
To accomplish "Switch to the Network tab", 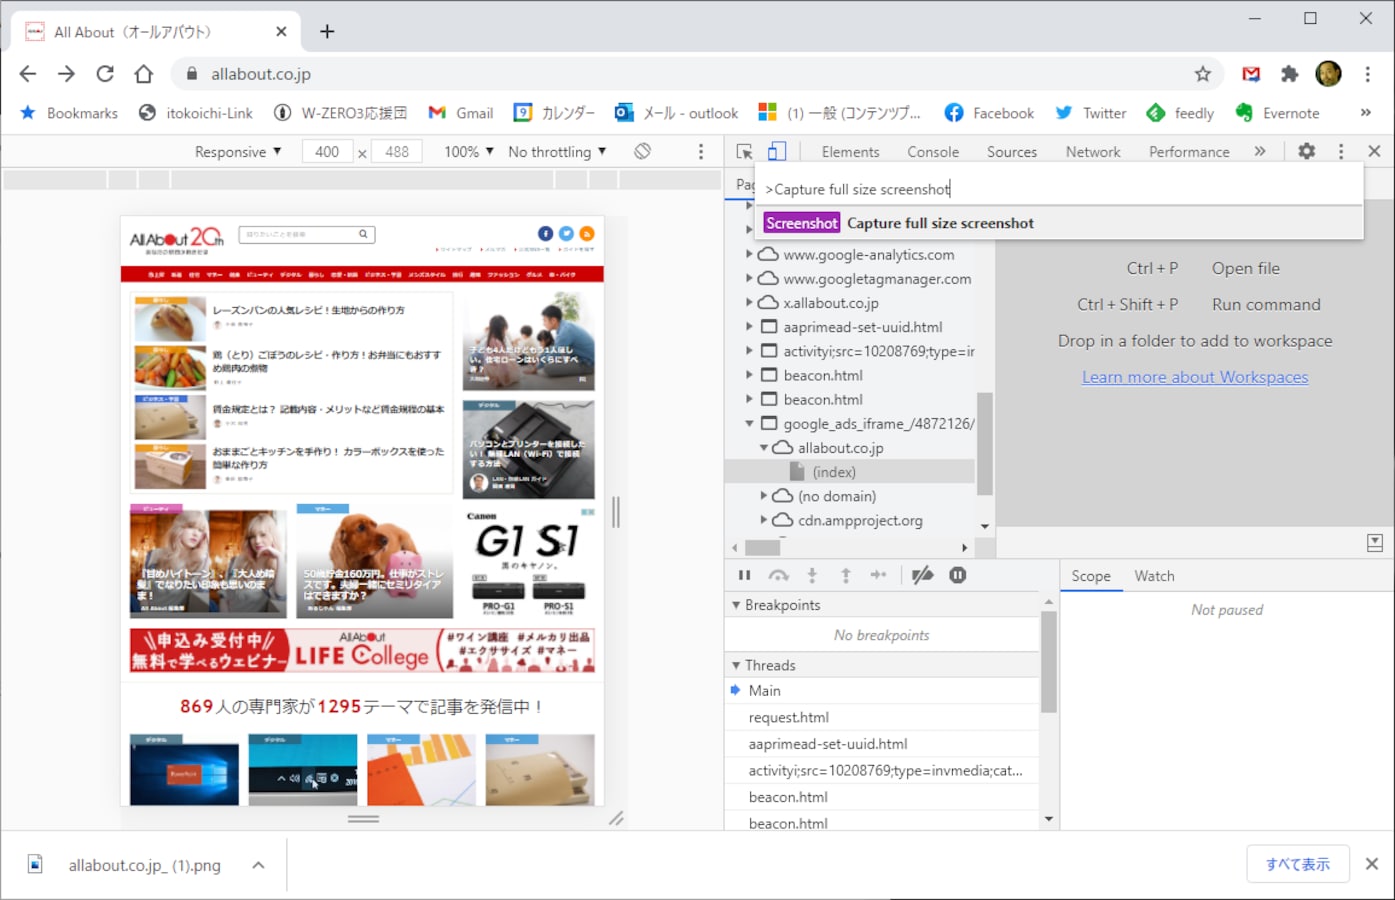I will pyautogui.click(x=1091, y=151).
